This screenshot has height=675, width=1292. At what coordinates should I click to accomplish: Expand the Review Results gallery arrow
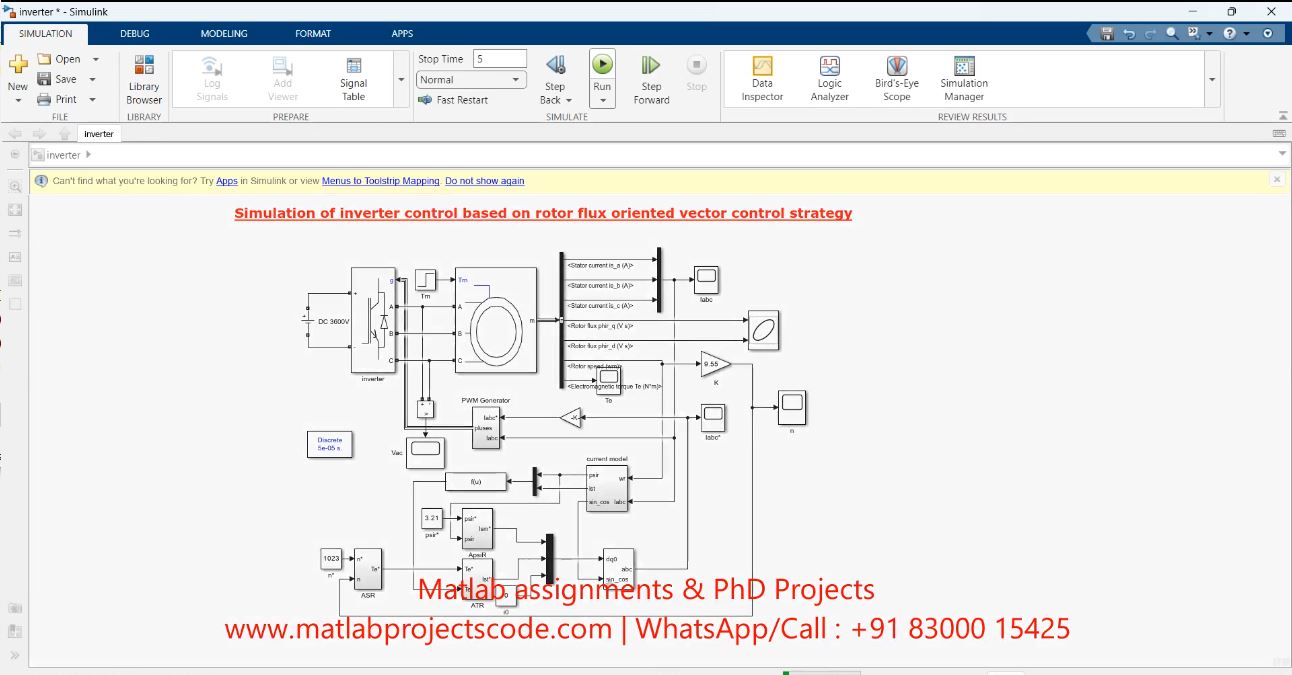(x=1212, y=80)
